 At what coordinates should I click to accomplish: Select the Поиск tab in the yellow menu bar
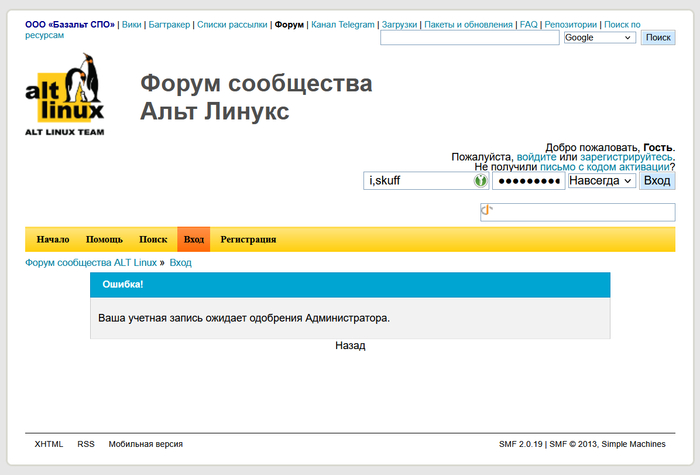pos(153,240)
